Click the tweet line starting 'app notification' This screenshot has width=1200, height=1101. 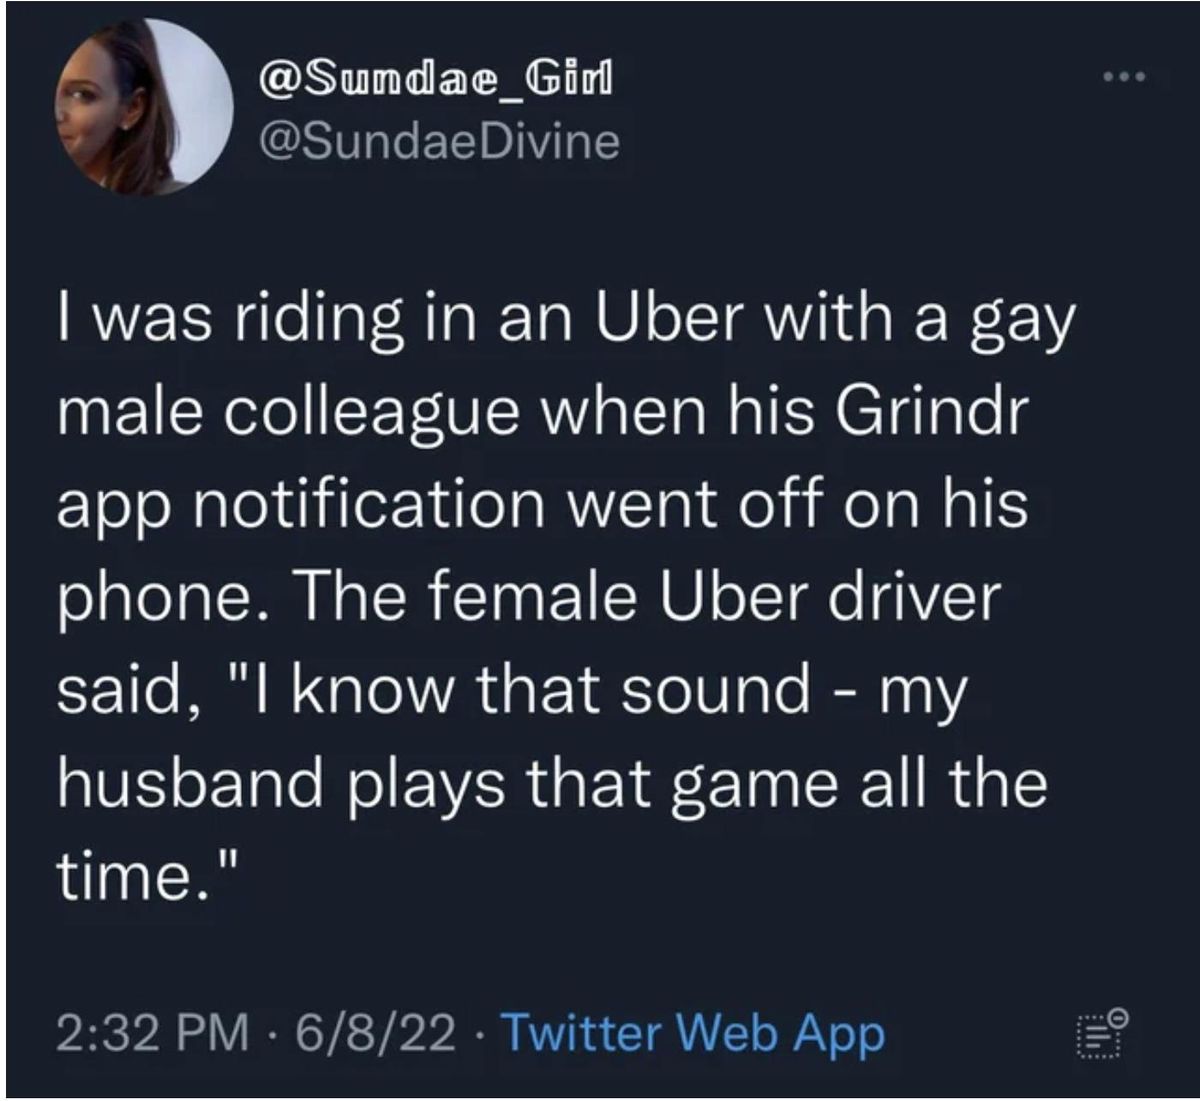(x=541, y=504)
